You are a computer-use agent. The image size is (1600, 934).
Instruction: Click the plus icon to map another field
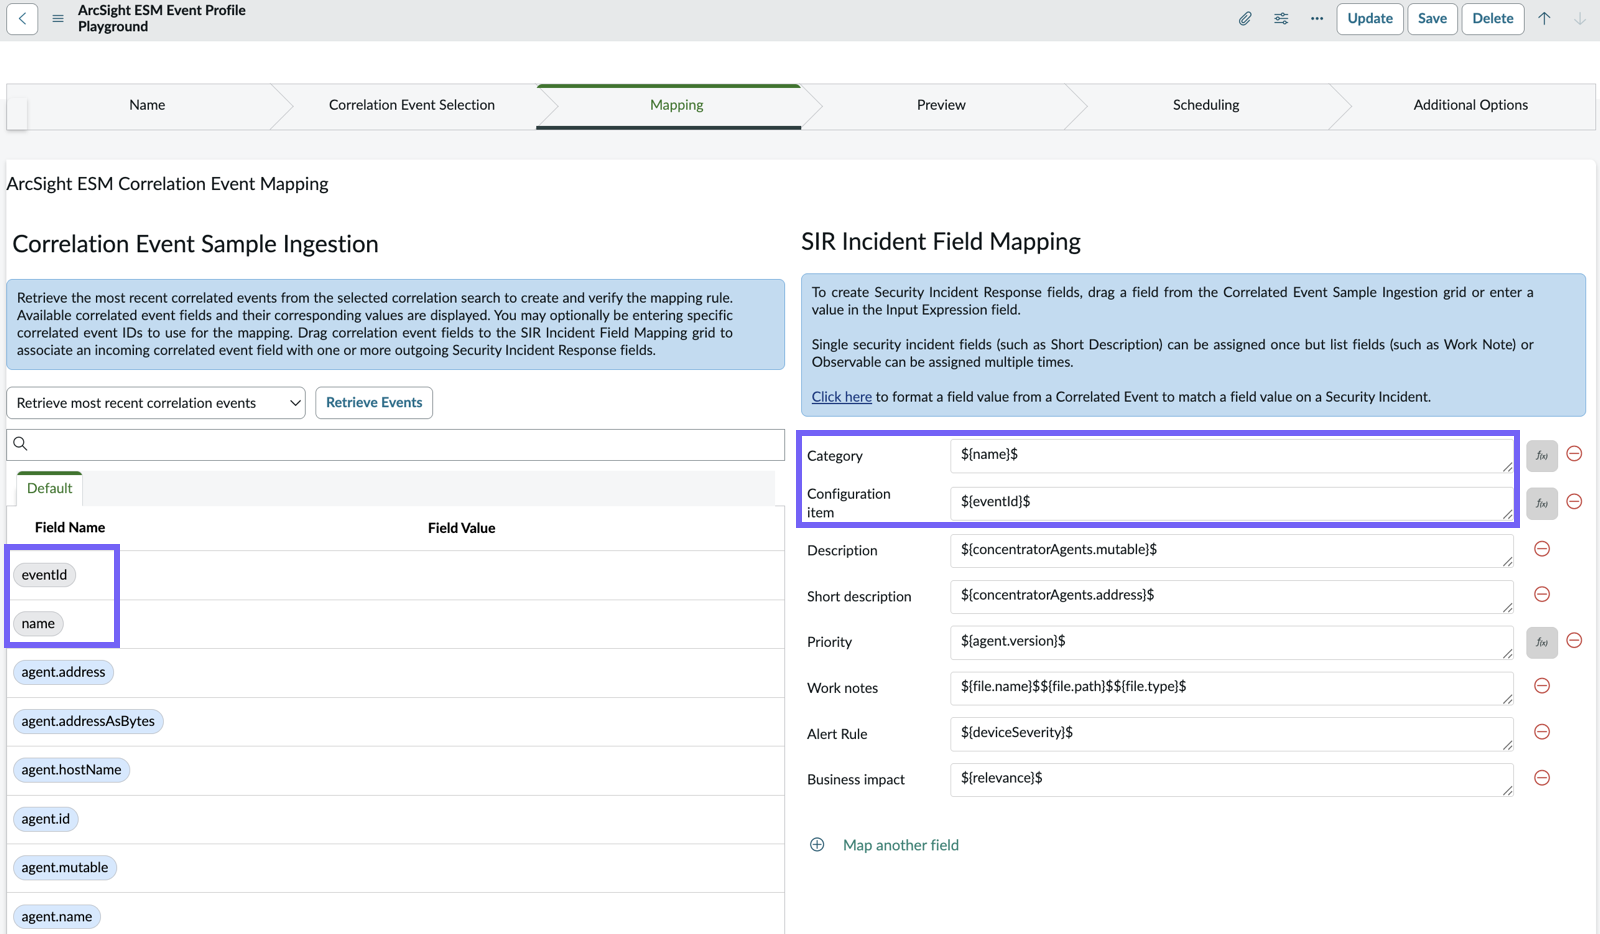pyautogui.click(x=817, y=845)
